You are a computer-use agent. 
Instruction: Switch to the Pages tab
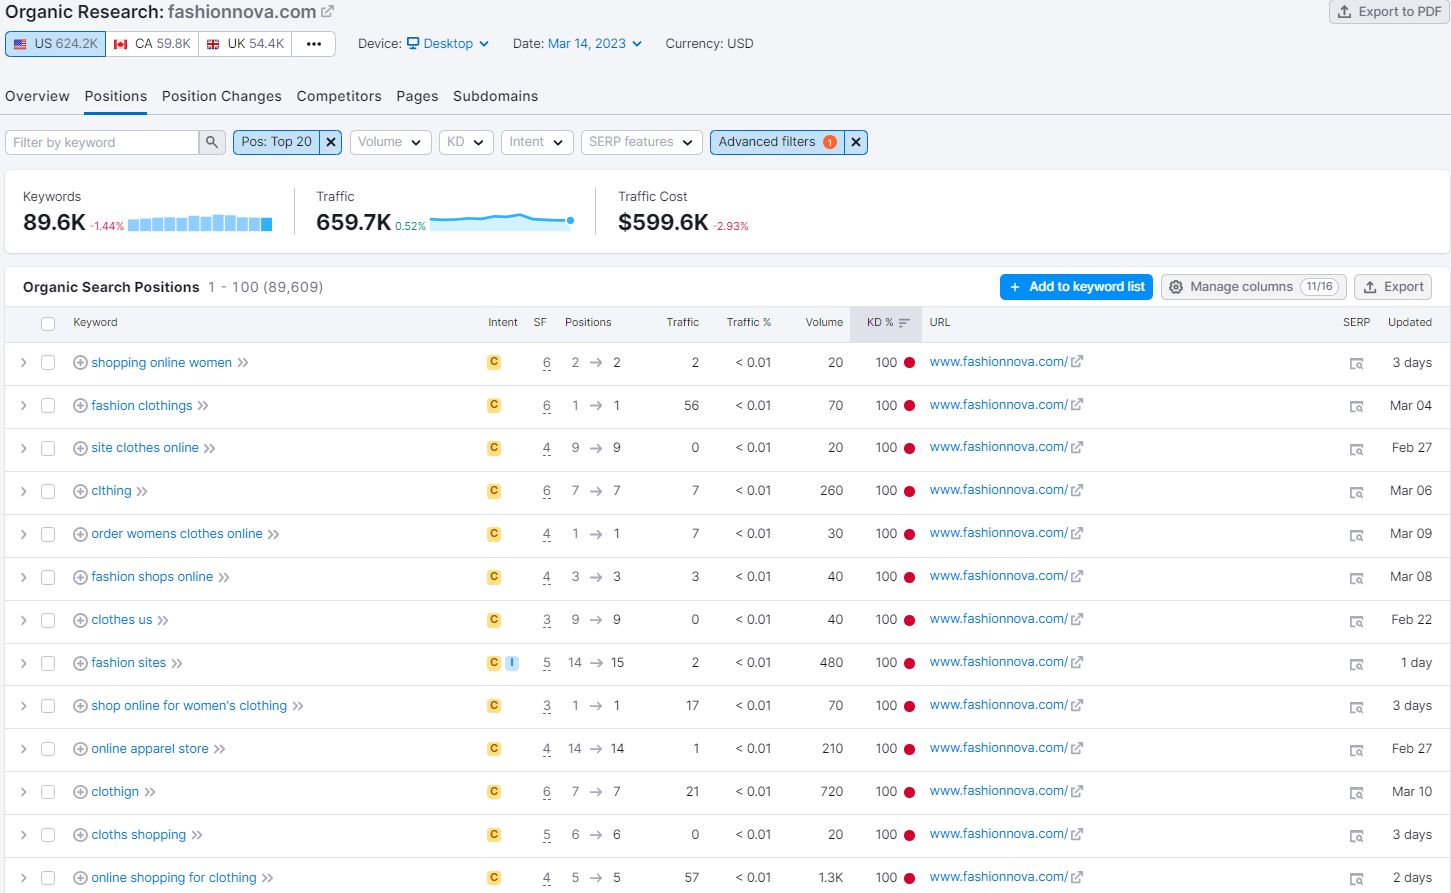(x=417, y=96)
